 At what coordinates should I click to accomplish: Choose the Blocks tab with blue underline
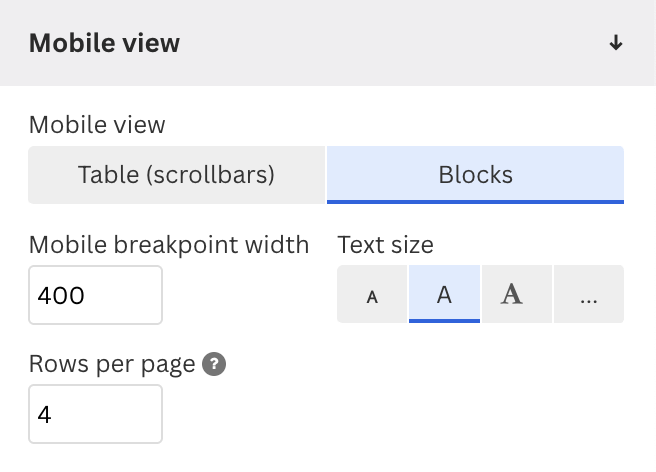pos(475,175)
